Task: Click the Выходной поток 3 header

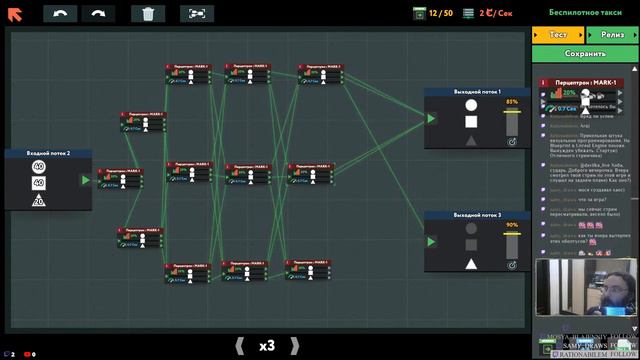Action: pos(477,215)
